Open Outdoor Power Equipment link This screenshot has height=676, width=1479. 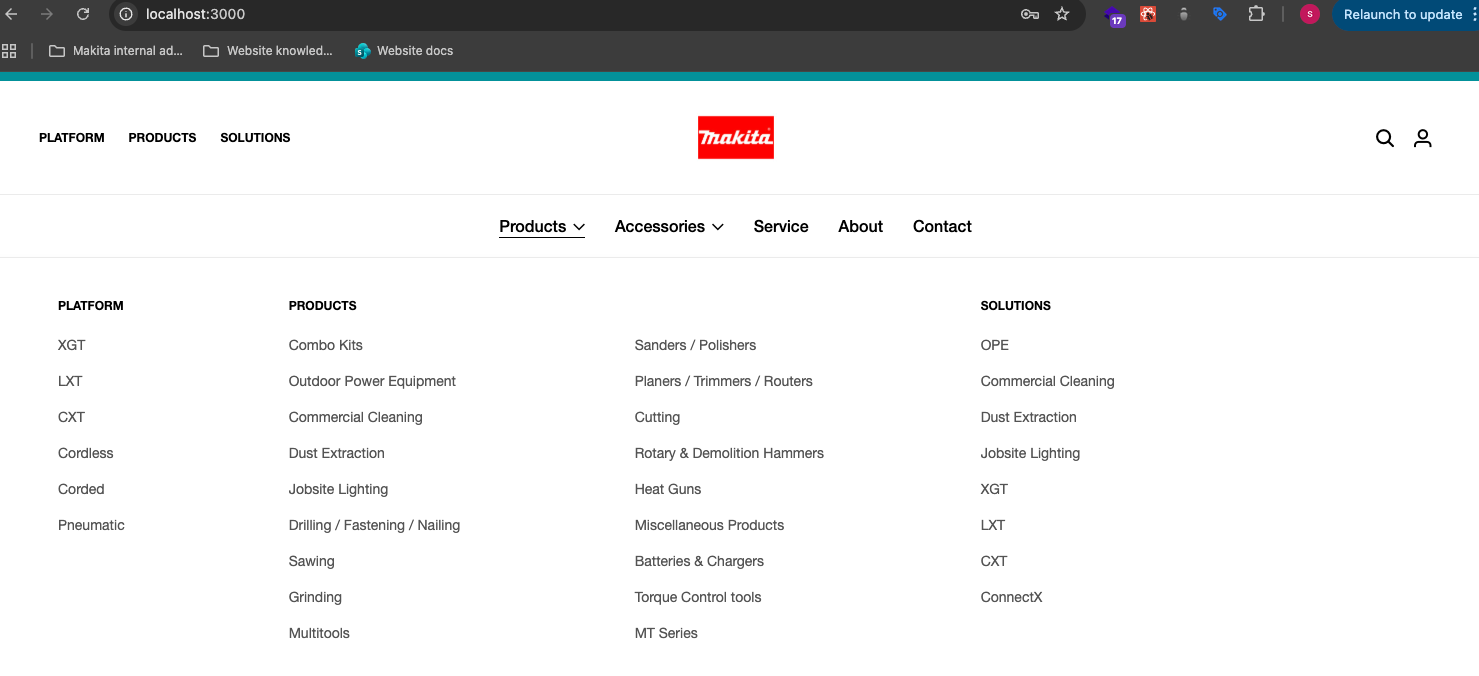click(372, 381)
